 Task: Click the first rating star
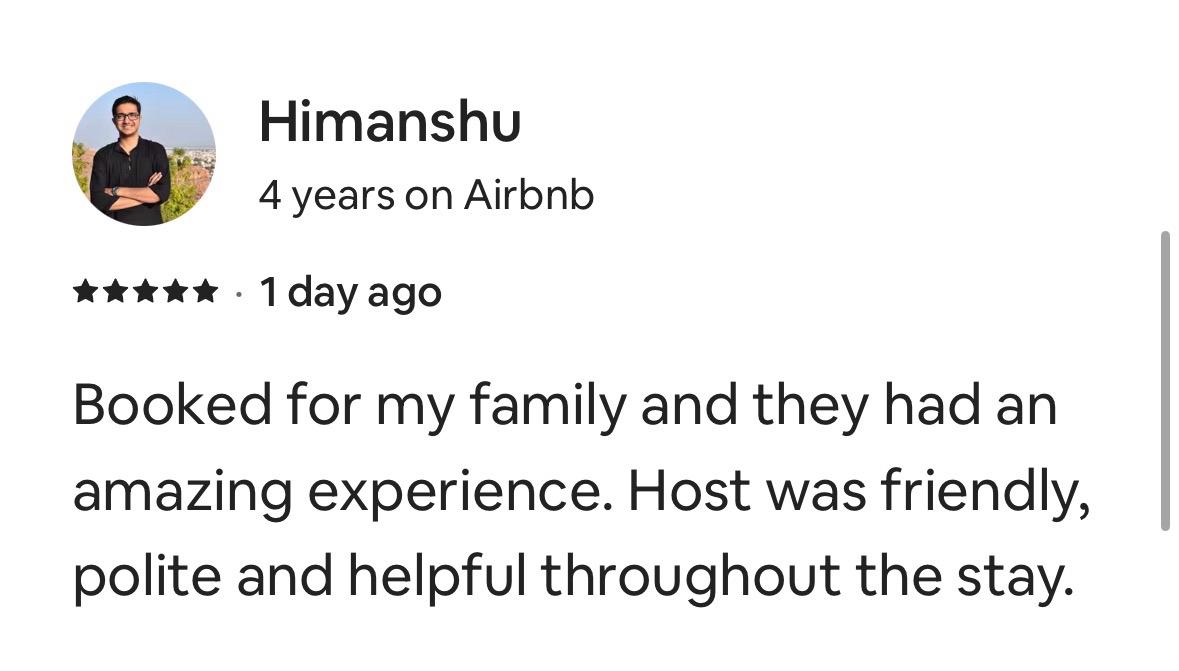[86, 293]
